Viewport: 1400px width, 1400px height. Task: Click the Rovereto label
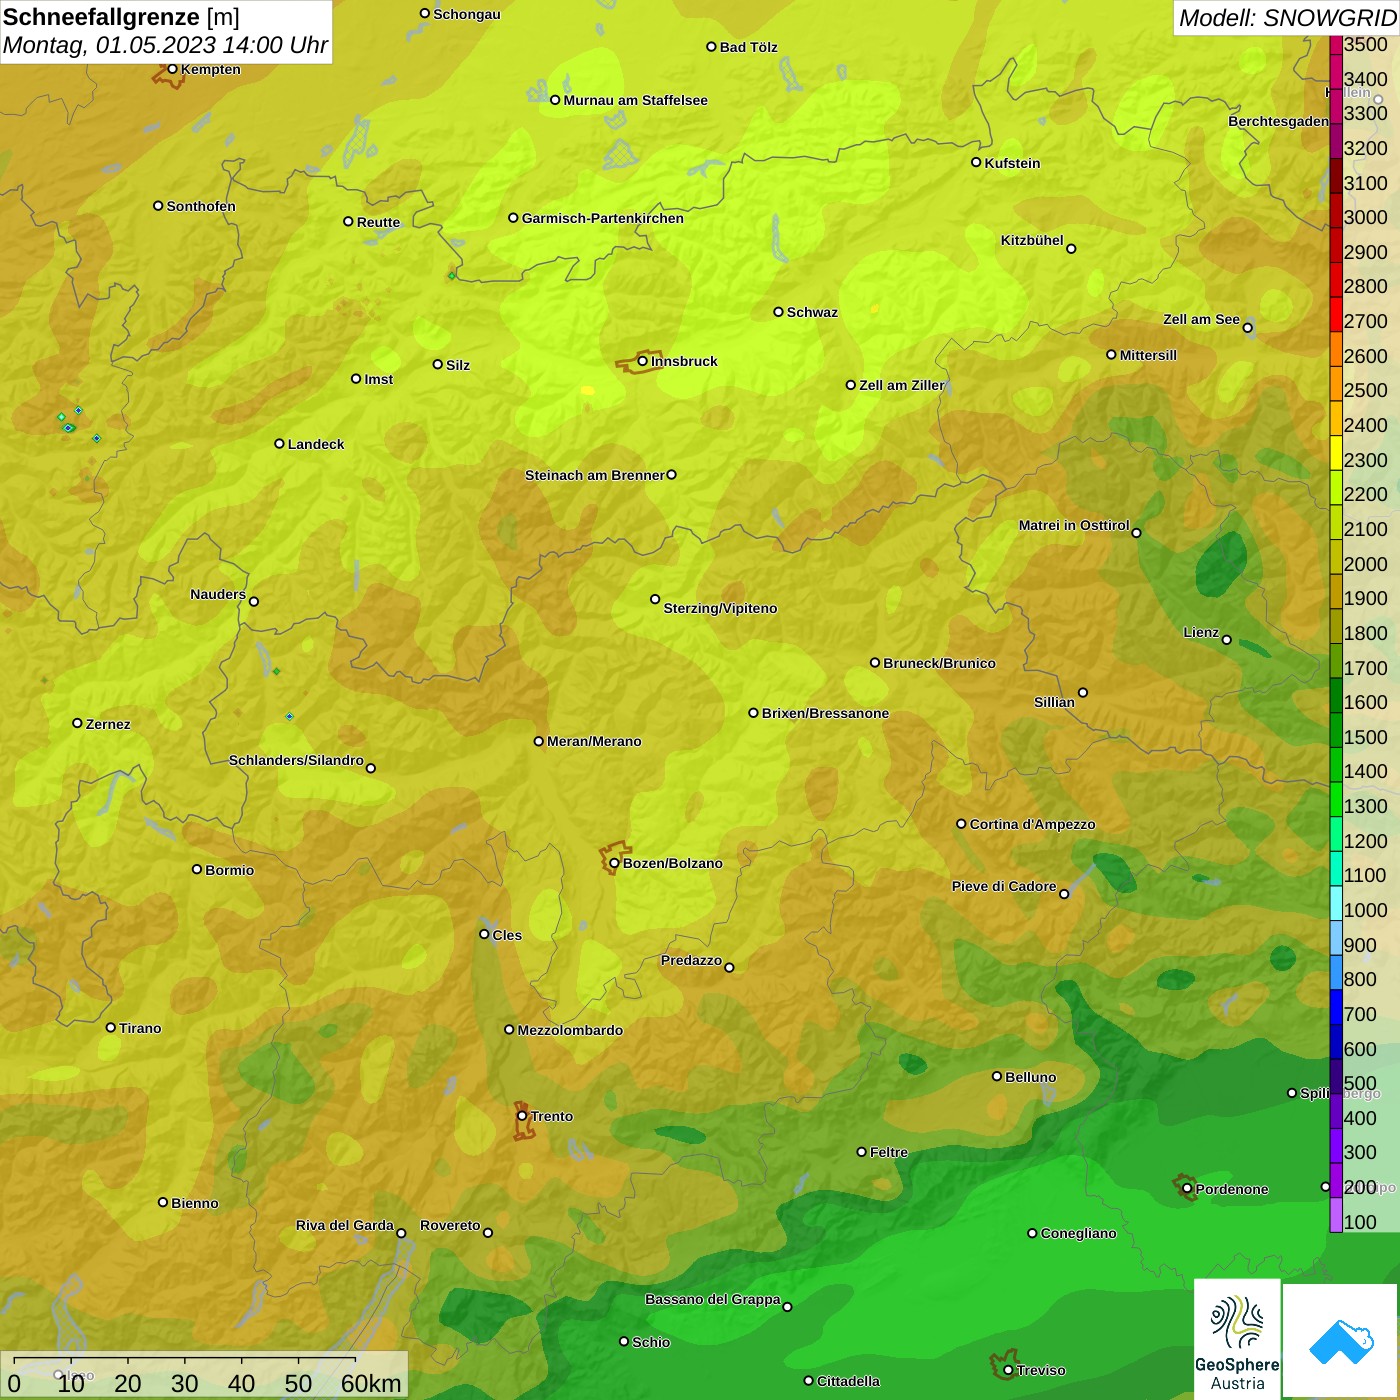pos(450,1225)
